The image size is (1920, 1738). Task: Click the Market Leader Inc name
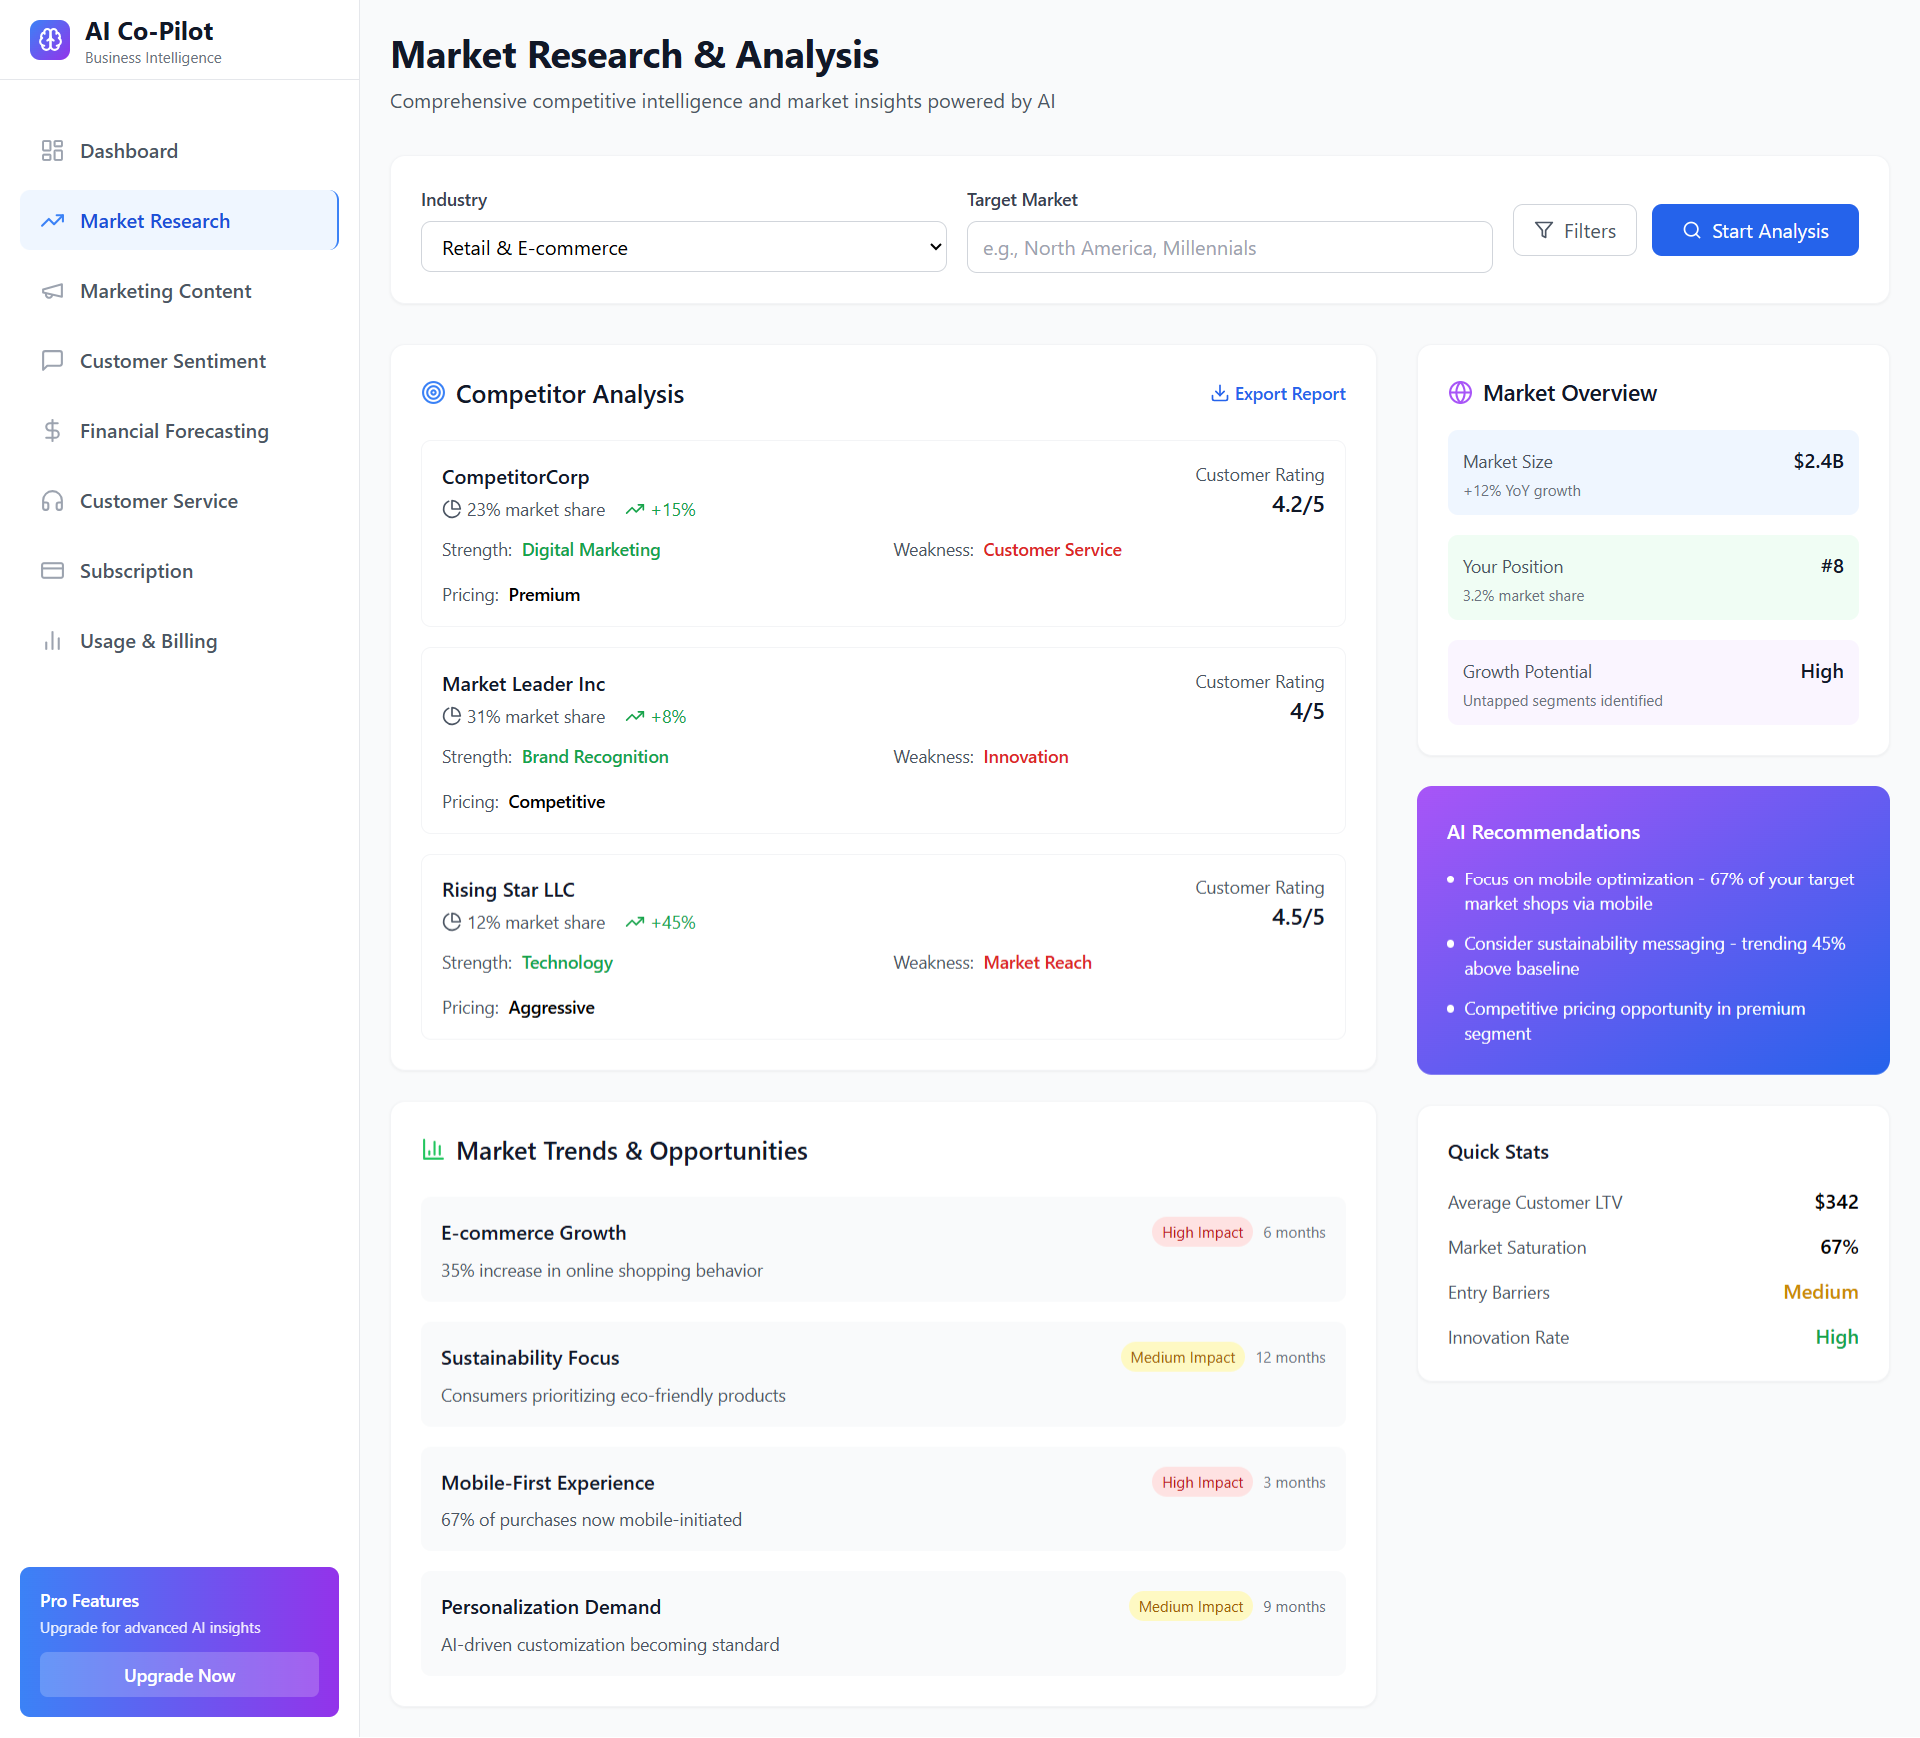pyautogui.click(x=523, y=684)
